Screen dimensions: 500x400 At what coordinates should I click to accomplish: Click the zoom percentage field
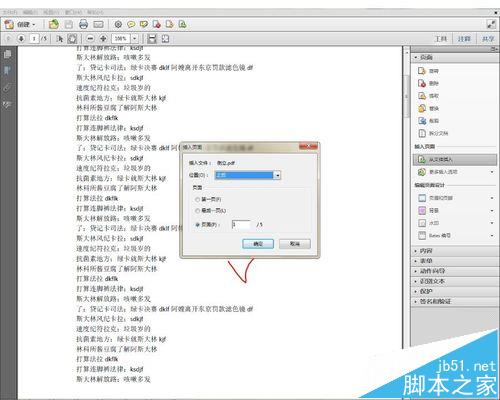pyautogui.click(x=121, y=39)
